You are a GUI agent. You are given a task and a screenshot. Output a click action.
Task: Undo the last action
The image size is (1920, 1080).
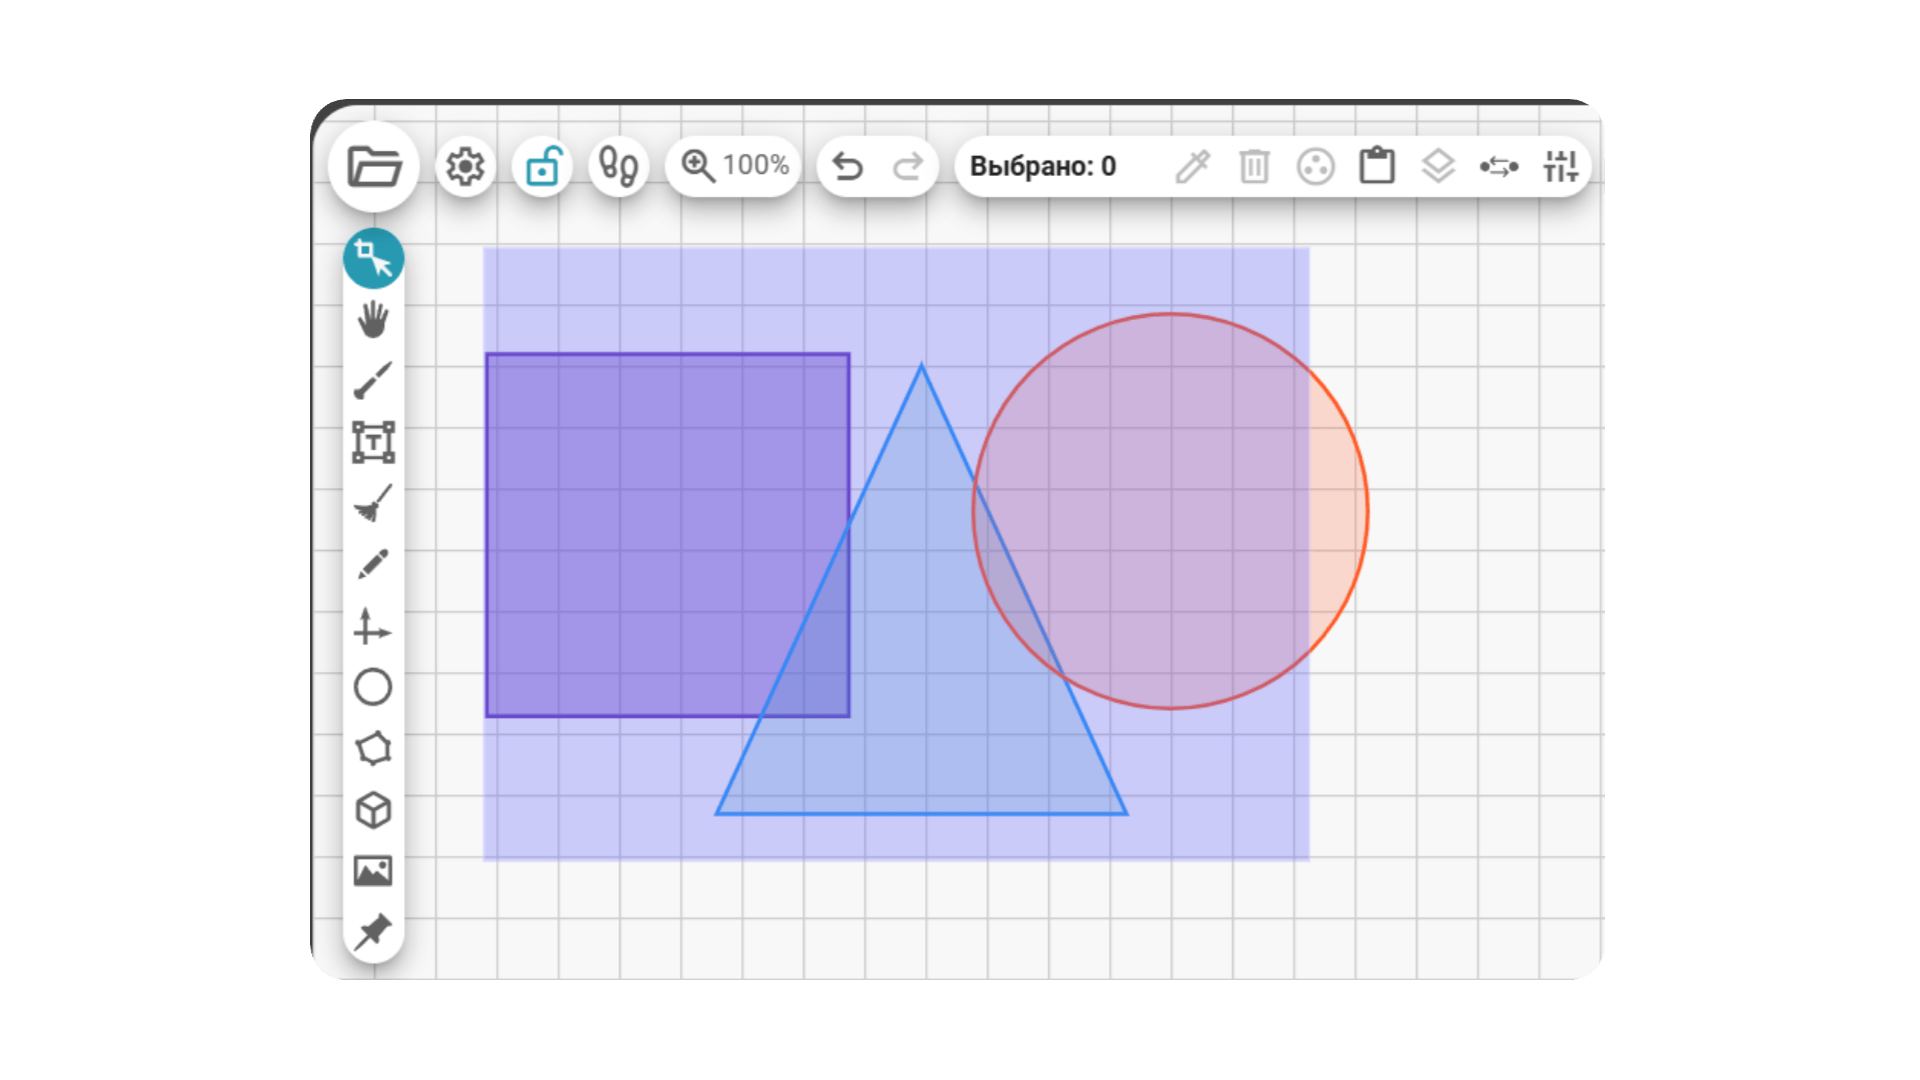pyautogui.click(x=848, y=166)
